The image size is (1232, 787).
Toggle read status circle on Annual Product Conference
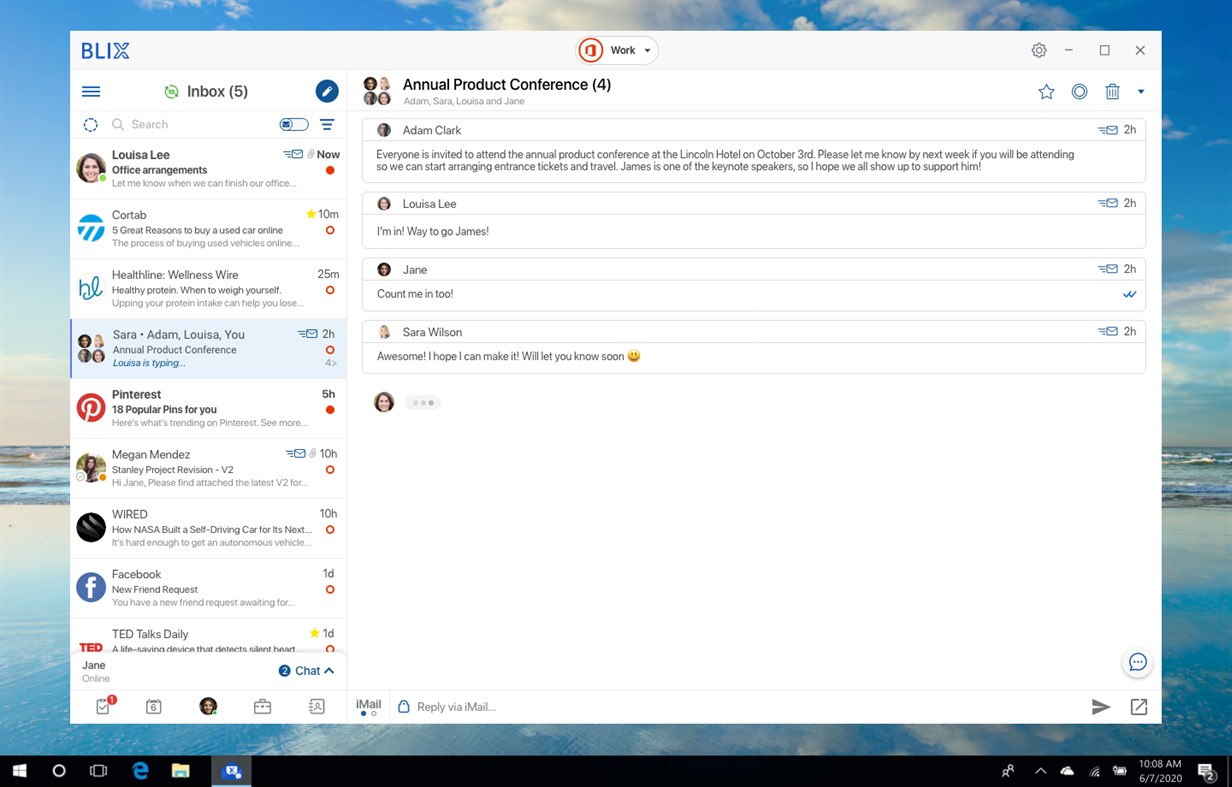tap(330, 350)
